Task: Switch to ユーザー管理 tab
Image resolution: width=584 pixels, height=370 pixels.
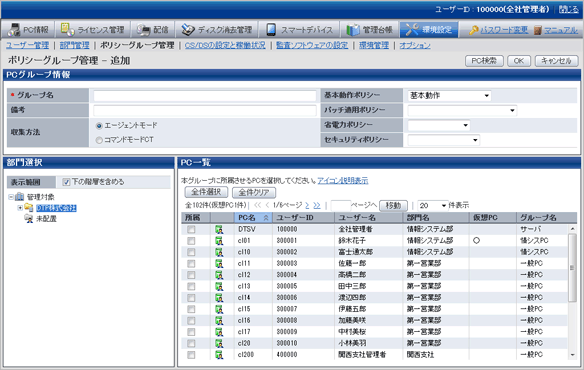Action: tap(28, 45)
